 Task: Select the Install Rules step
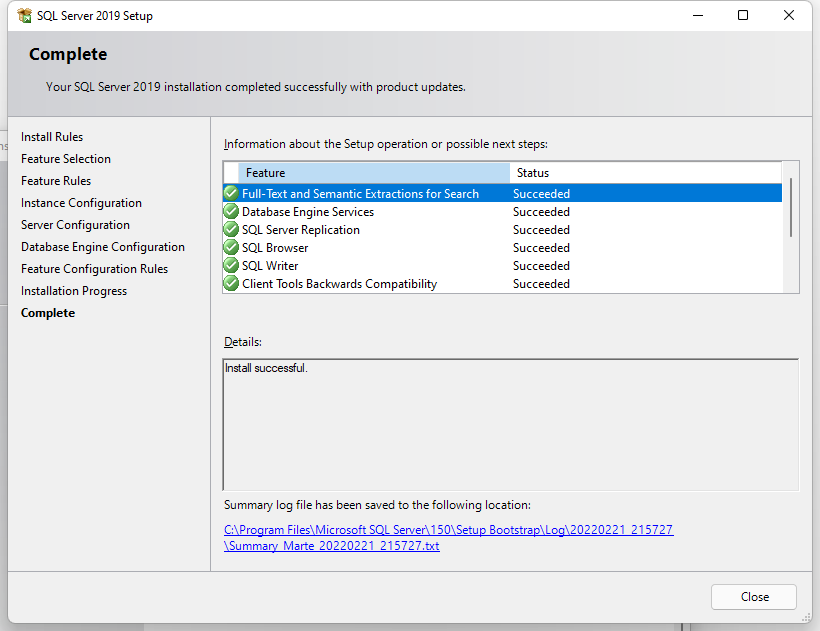coord(52,137)
